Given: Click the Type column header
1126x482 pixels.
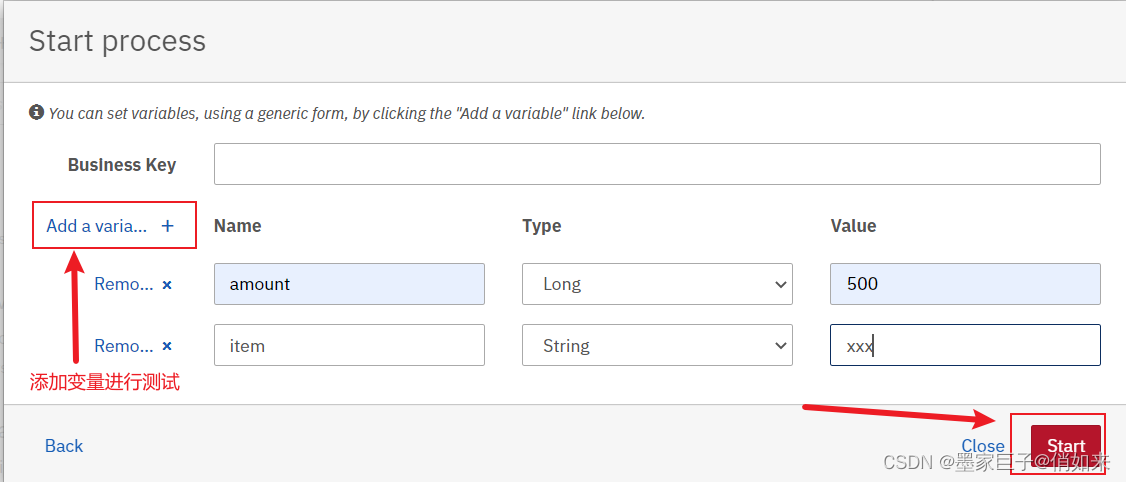Looking at the screenshot, I should click(x=542, y=226).
